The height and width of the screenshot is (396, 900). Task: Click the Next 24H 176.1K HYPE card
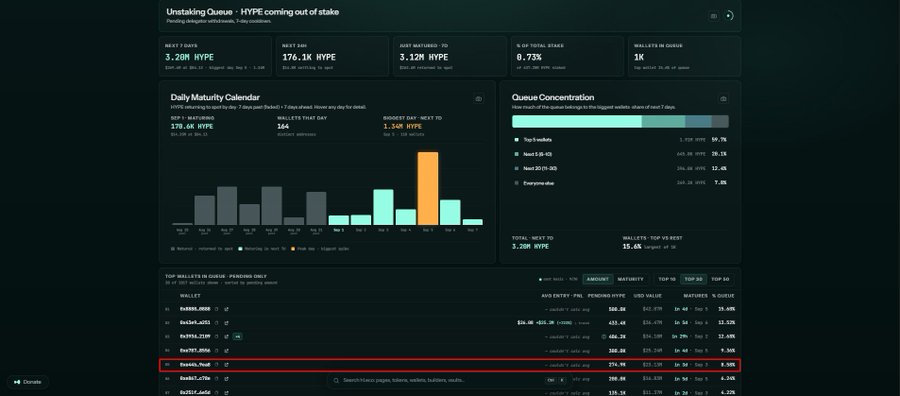(332, 56)
